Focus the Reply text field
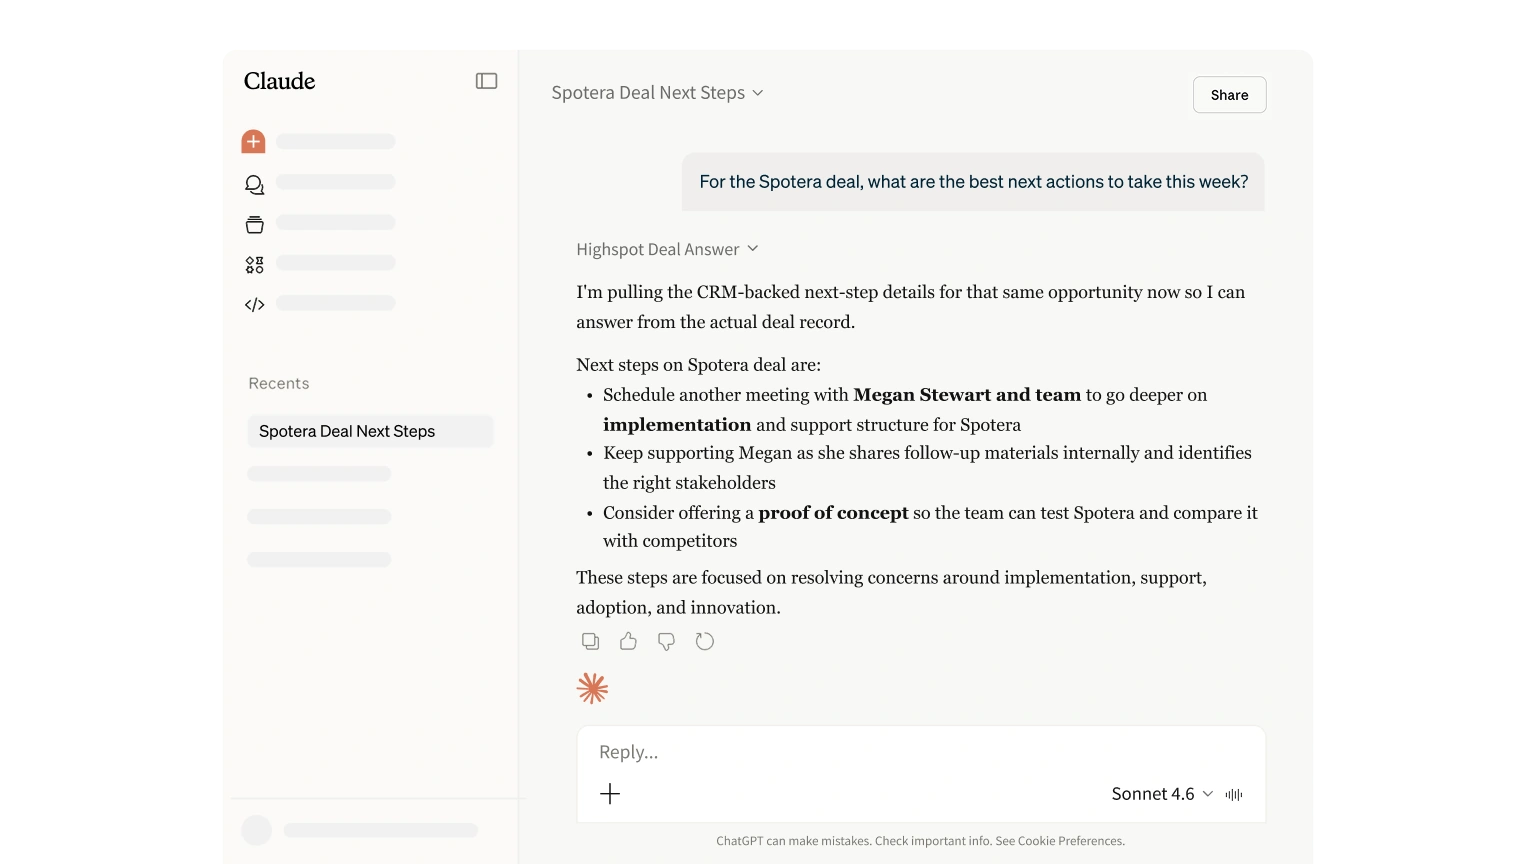This screenshot has width=1536, height=864. click(x=921, y=752)
